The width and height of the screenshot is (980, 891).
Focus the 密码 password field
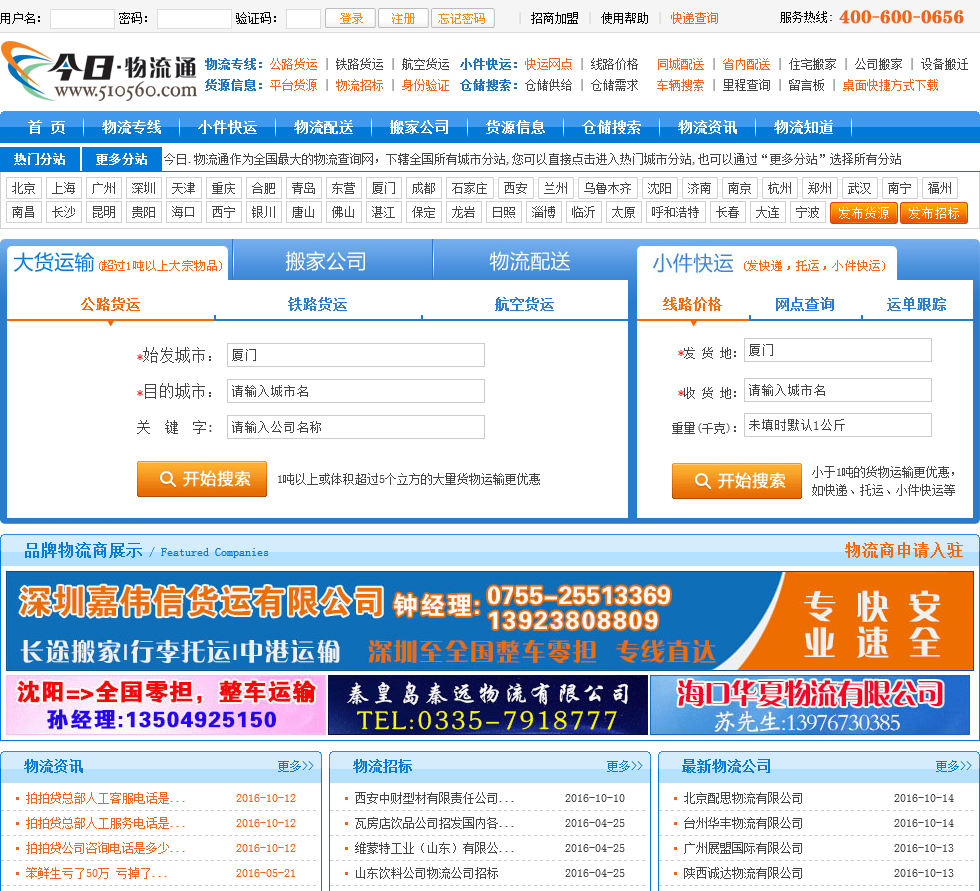click(x=194, y=19)
